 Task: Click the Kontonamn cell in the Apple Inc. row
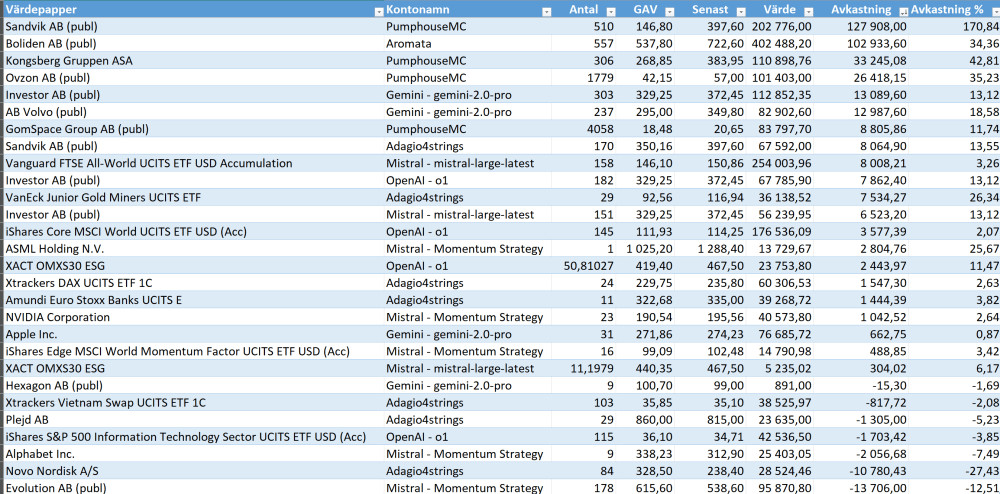coord(468,334)
